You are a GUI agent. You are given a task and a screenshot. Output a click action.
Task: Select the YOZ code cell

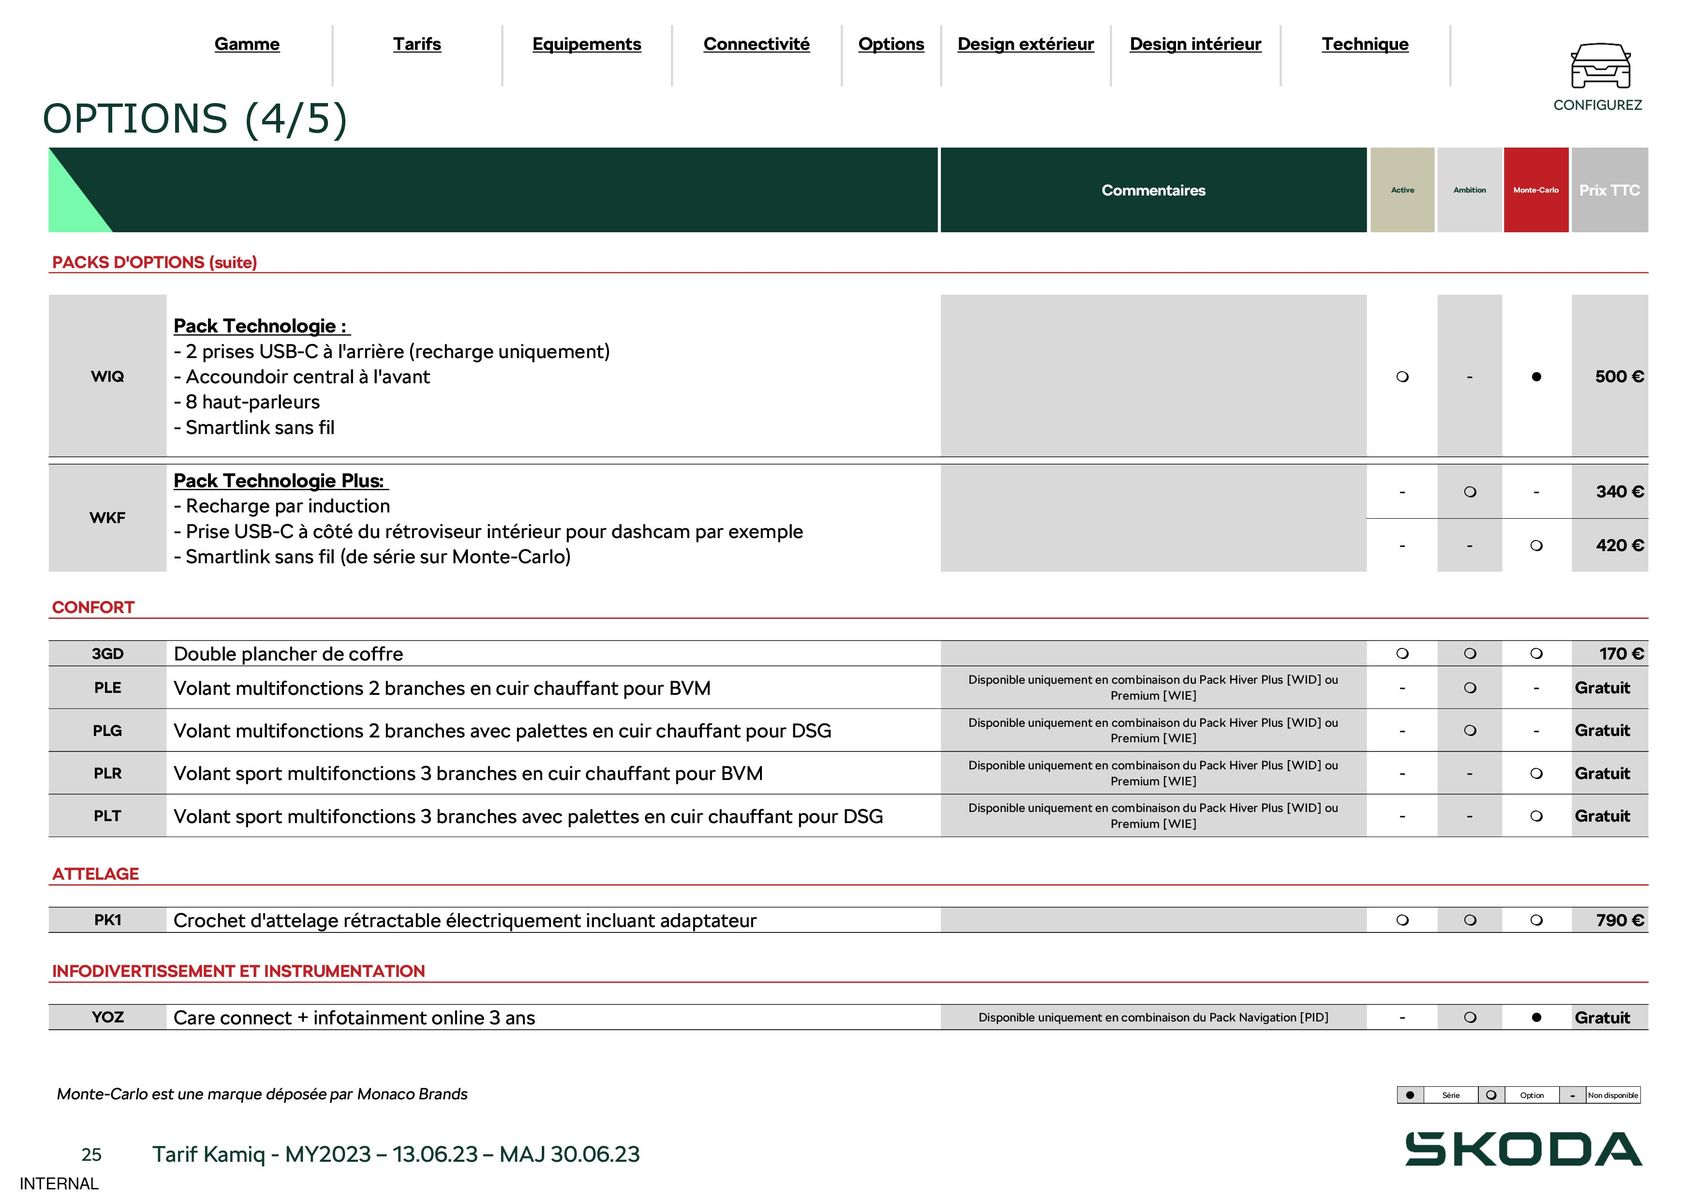click(x=107, y=1017)
